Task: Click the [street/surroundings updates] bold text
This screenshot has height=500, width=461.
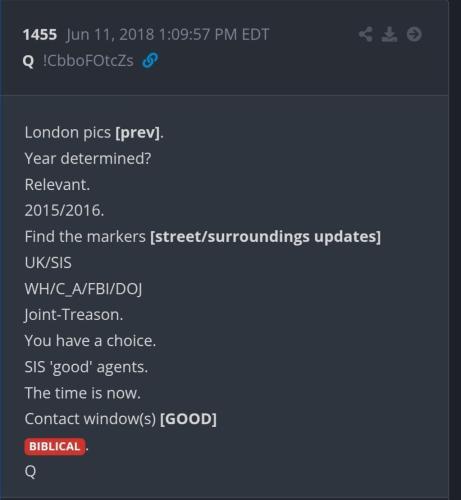Action: tap(265, 237)
